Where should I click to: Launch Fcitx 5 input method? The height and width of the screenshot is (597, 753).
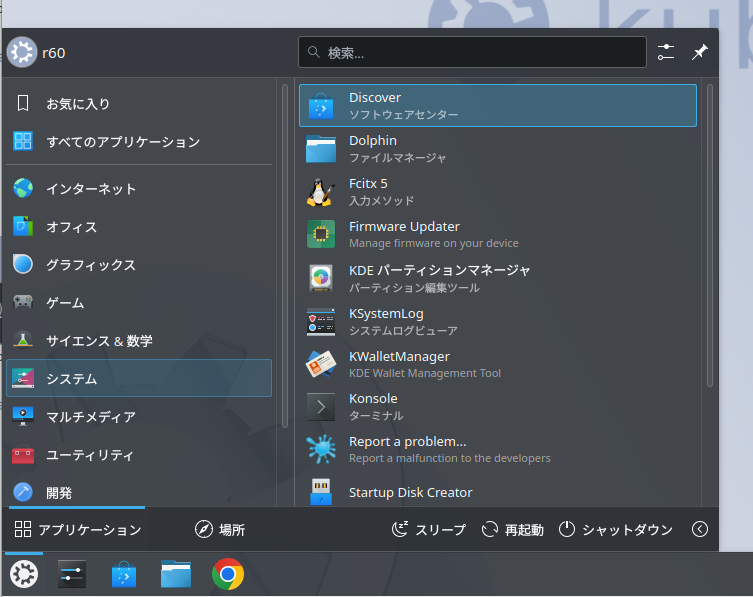pos(497,191)
